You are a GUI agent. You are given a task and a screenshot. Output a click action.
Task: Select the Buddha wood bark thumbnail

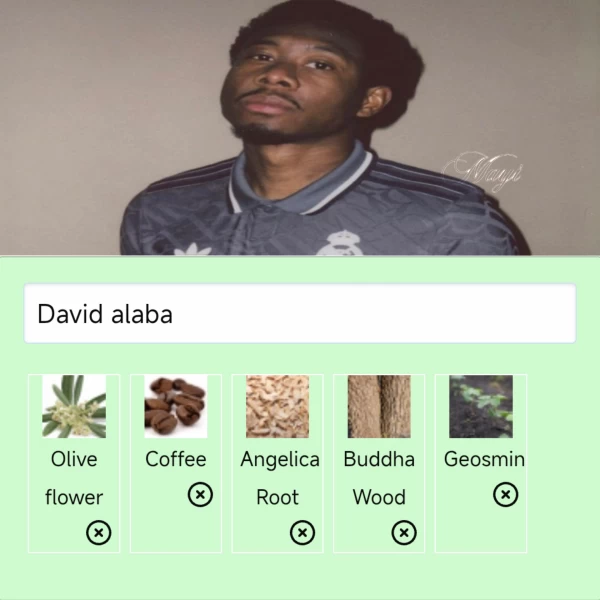click(x=379, y=406)
